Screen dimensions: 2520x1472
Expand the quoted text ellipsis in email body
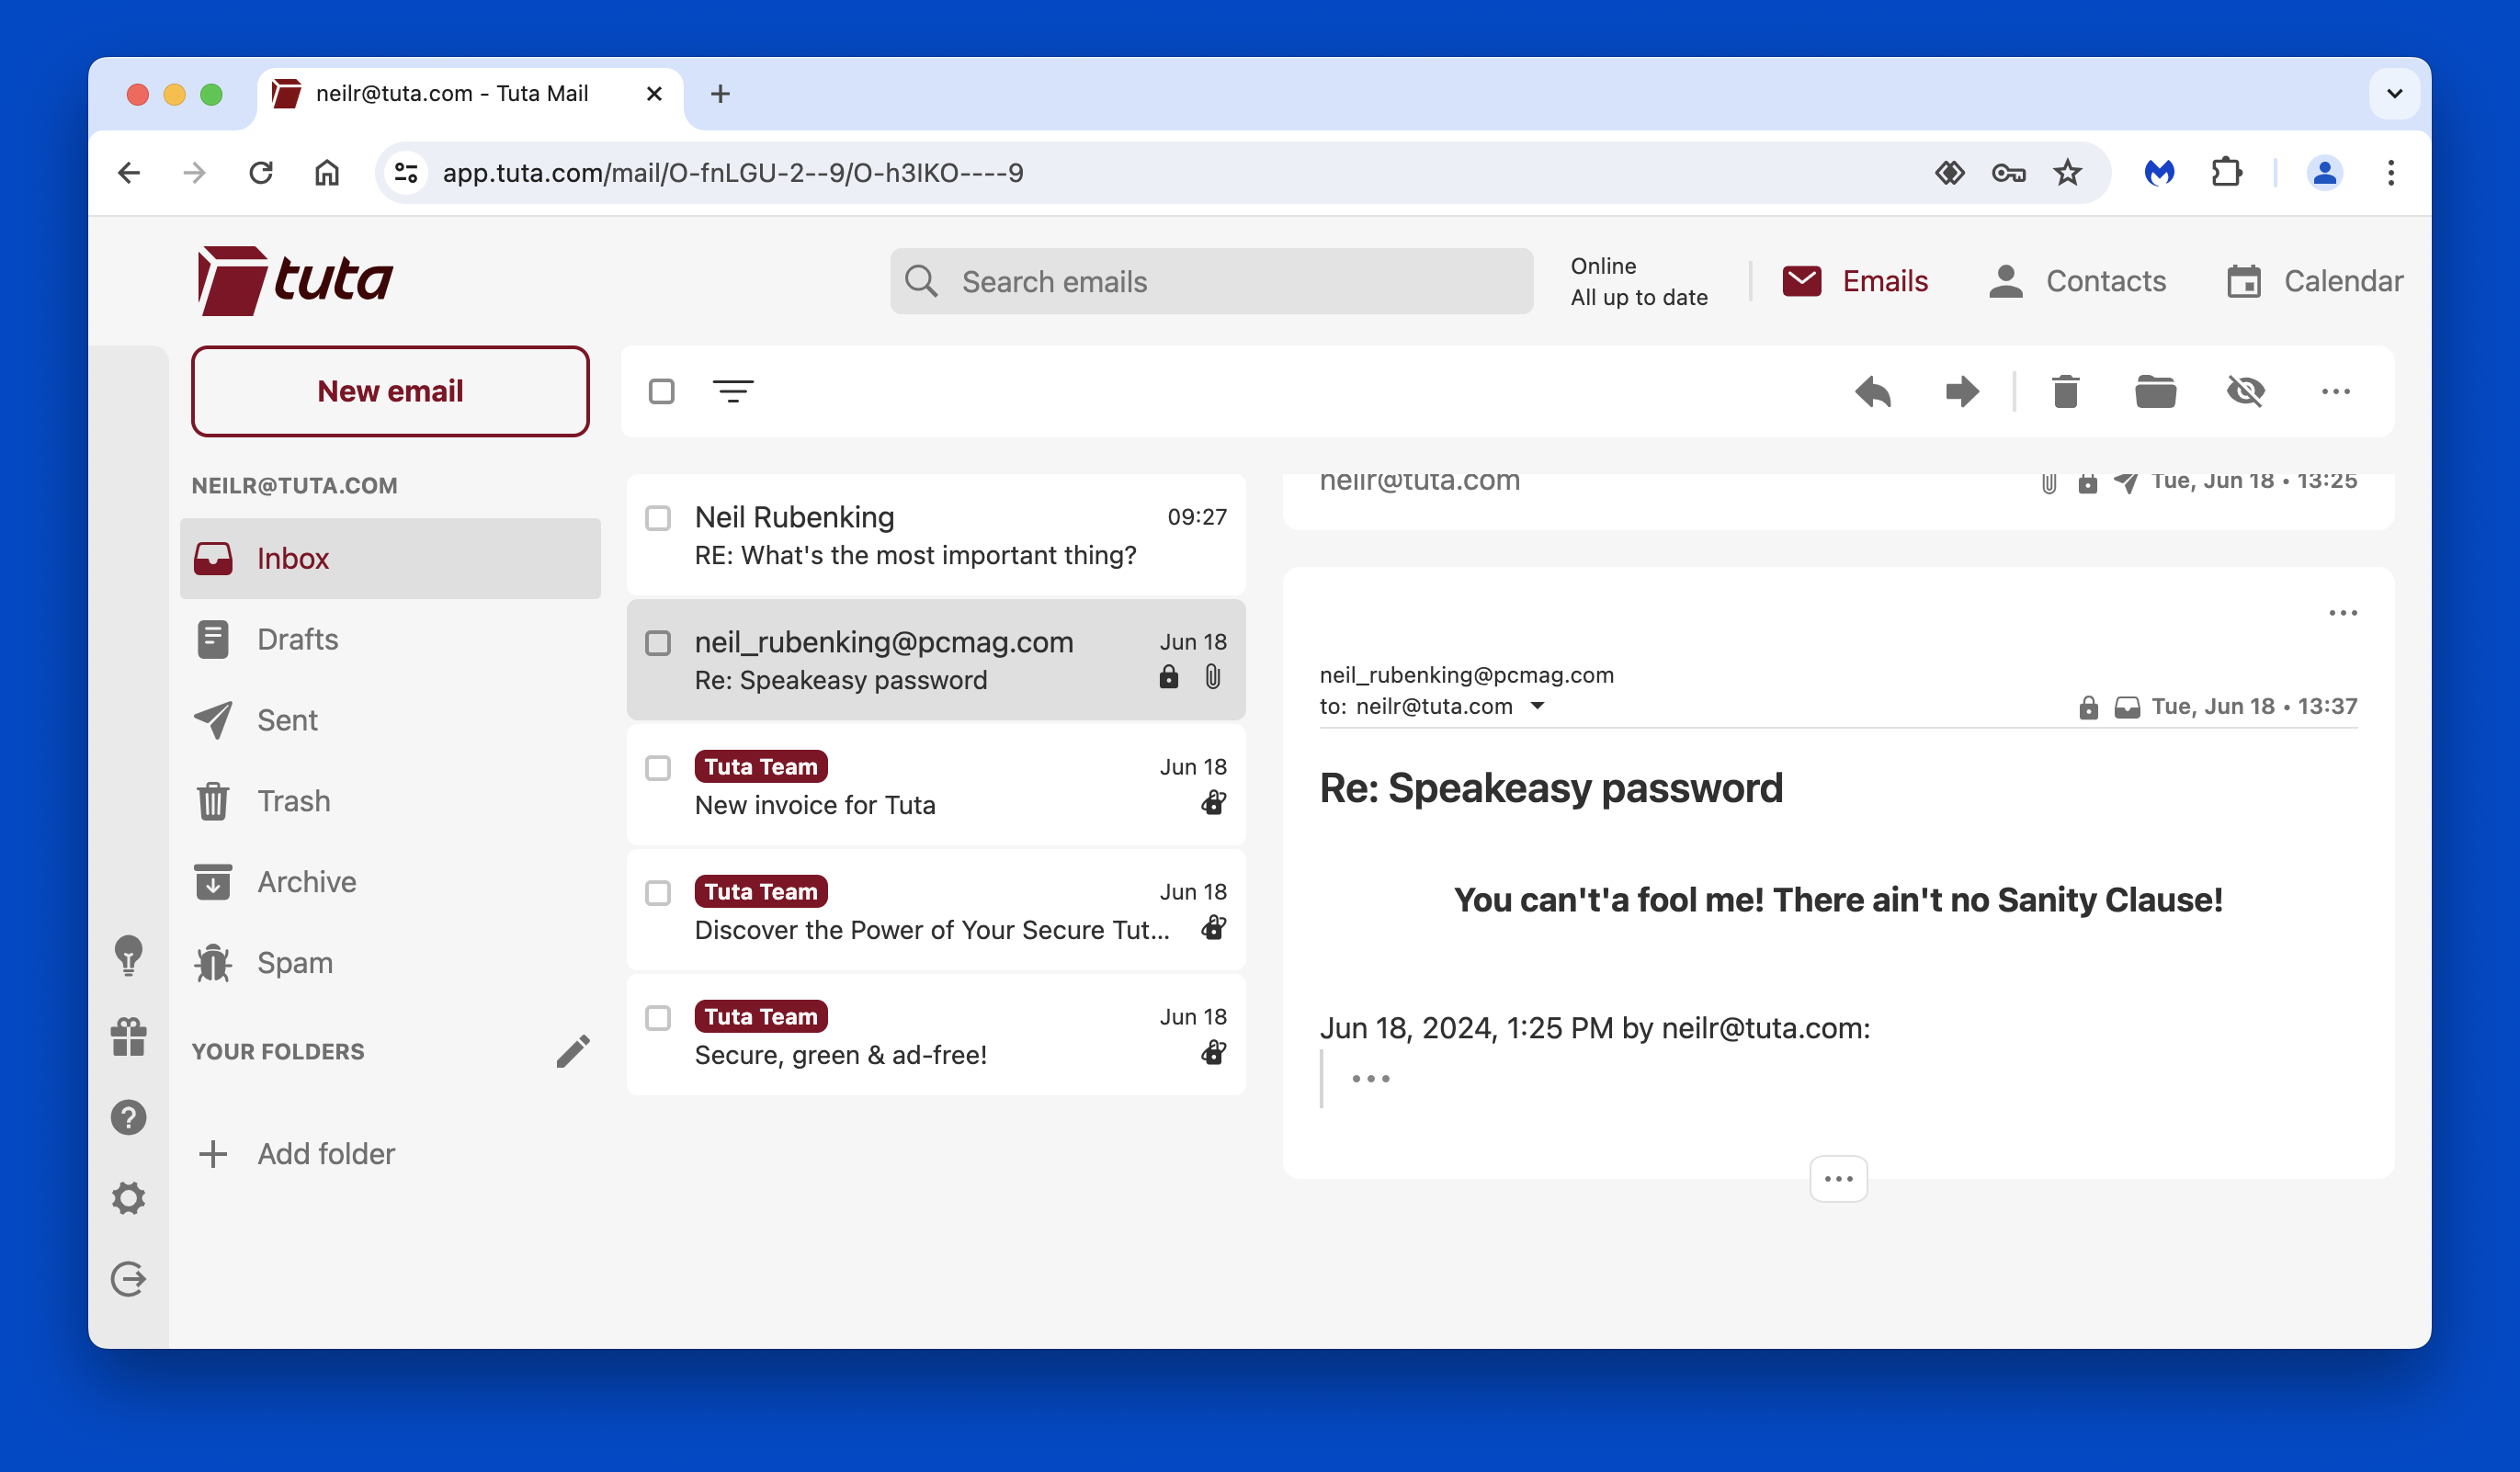[x=1371, y=1078]
